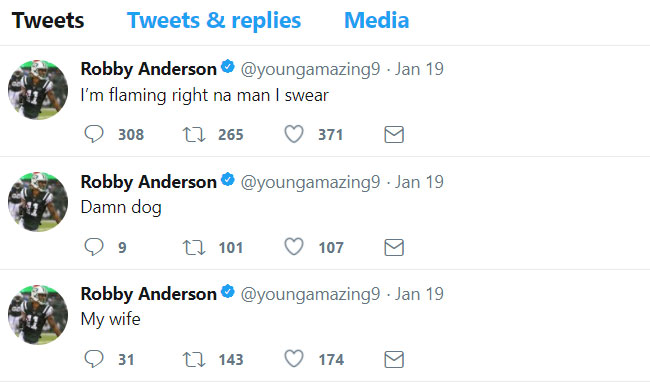
Task: Open profile avatar next to "Damn dog" tweet
Action: (x=38, y=202)
